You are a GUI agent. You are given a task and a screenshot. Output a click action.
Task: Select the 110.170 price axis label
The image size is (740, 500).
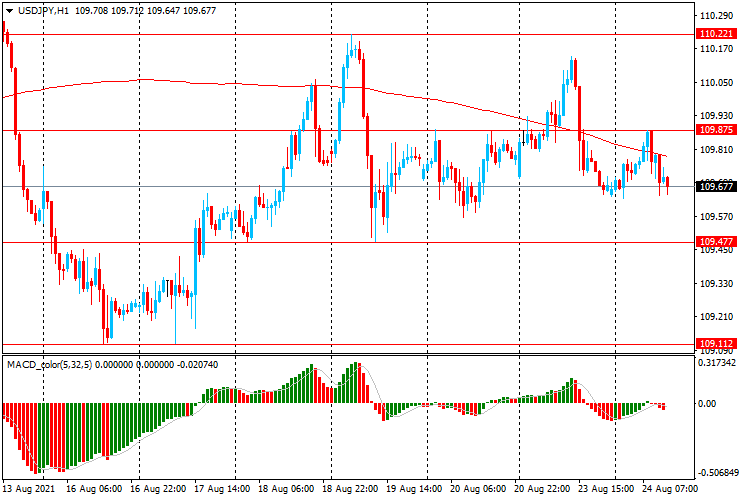point(716,49)
